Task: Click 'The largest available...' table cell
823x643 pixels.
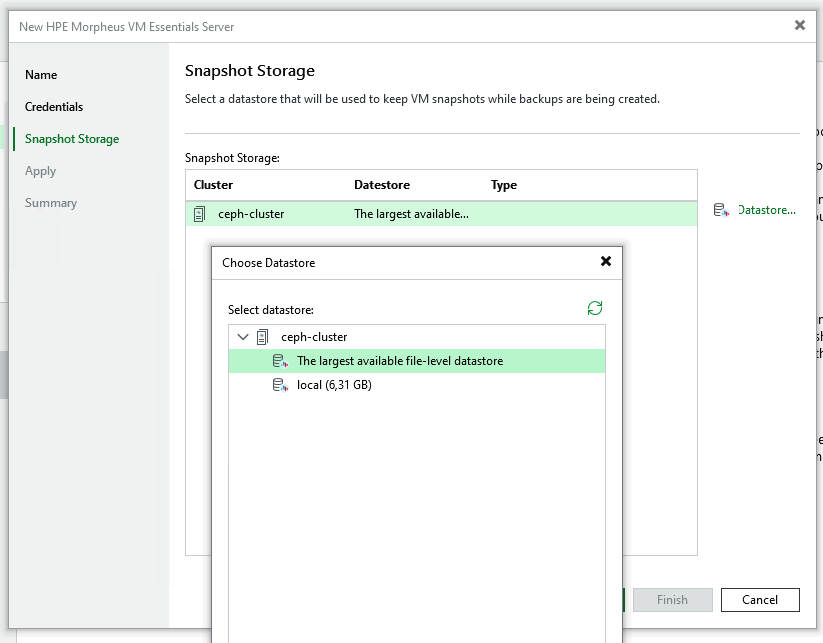Action: pyautogui.click(x=412, y=214)
